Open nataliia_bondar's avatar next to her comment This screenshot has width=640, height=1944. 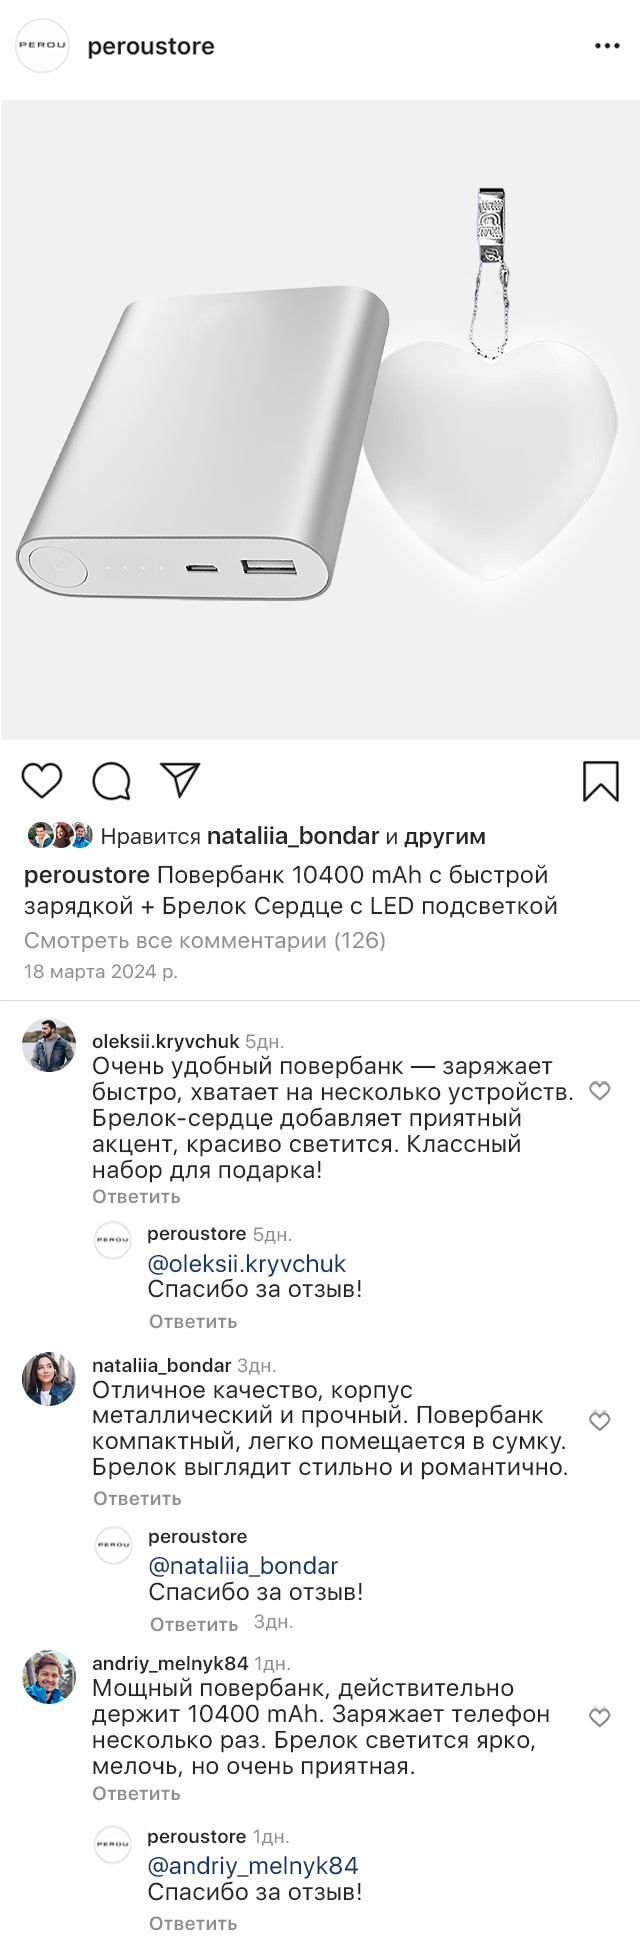pos(49,1379)
